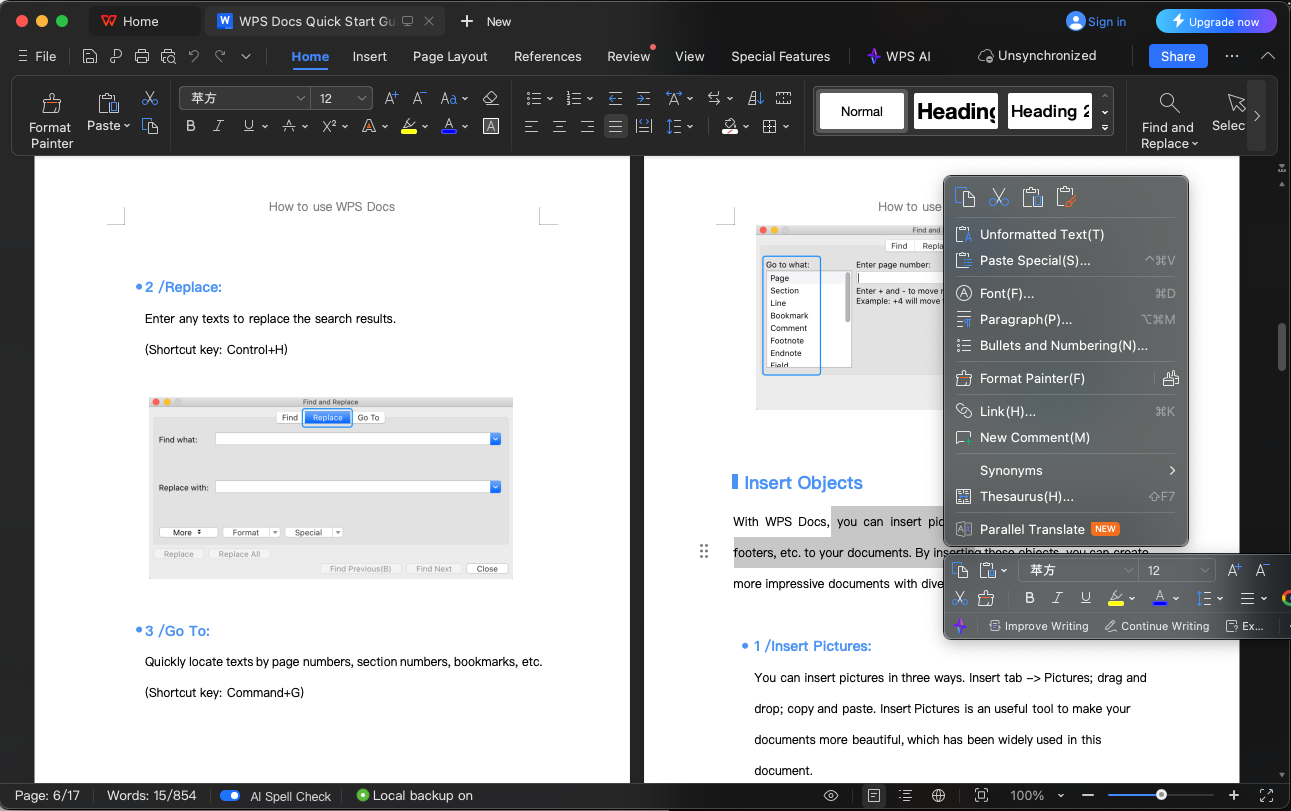The width and height of the screenshot is (1291, 811).
Task: Toggle Italic in the floating mini toolbar
Action: coord(1057,598)
